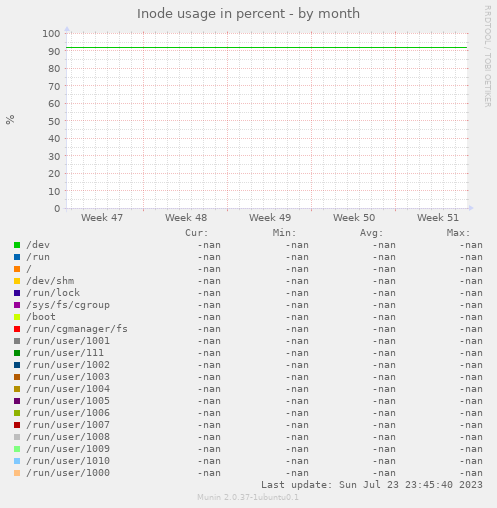Click the Last update timestamp text
Viewport: 497px width, 508px height.
372,485
